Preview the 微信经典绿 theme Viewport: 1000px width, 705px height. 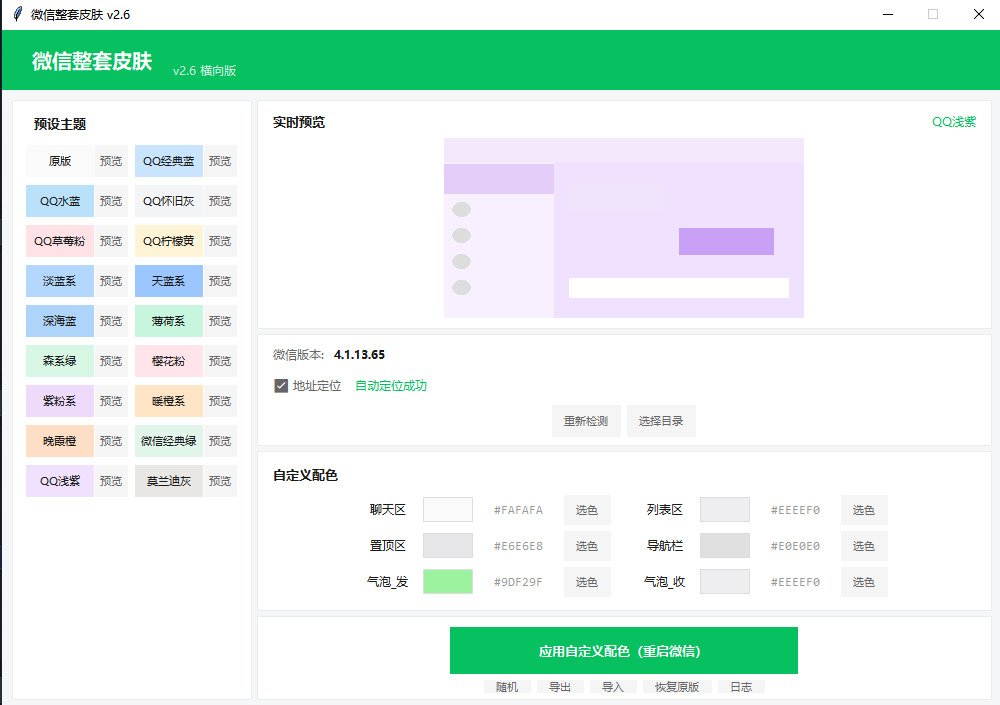click(220, 441)
